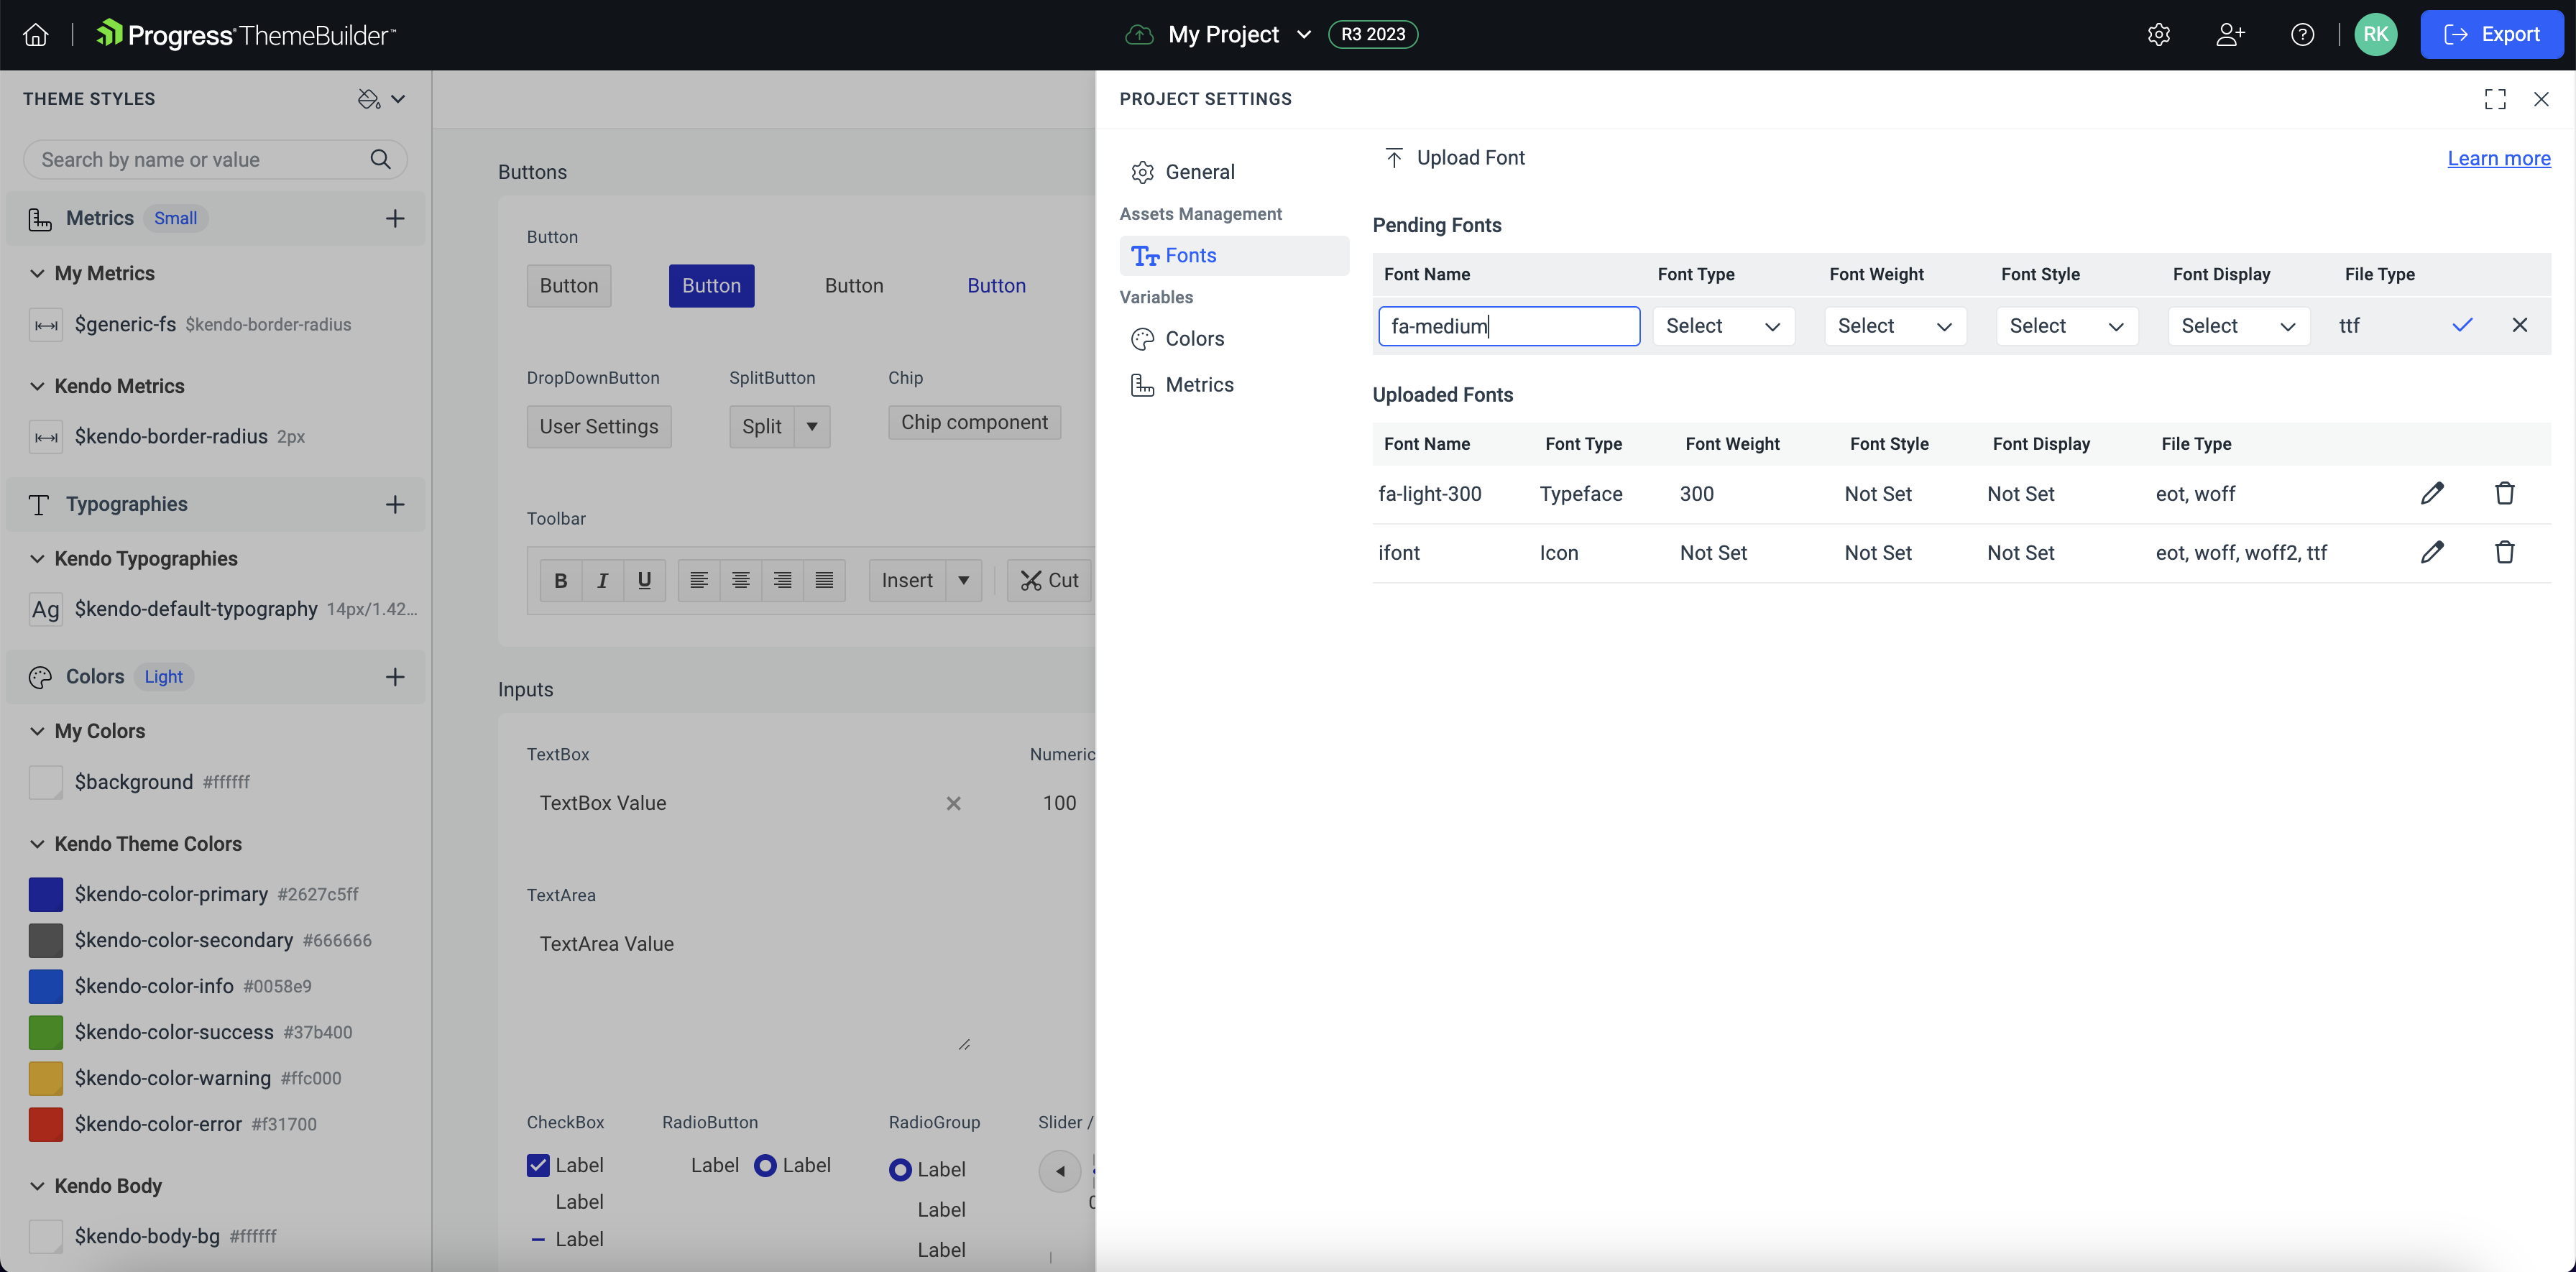The width and height of the screenshot is (2576, 1272).
Task: Open the General project settings tab
Action: click(1200, 171)
